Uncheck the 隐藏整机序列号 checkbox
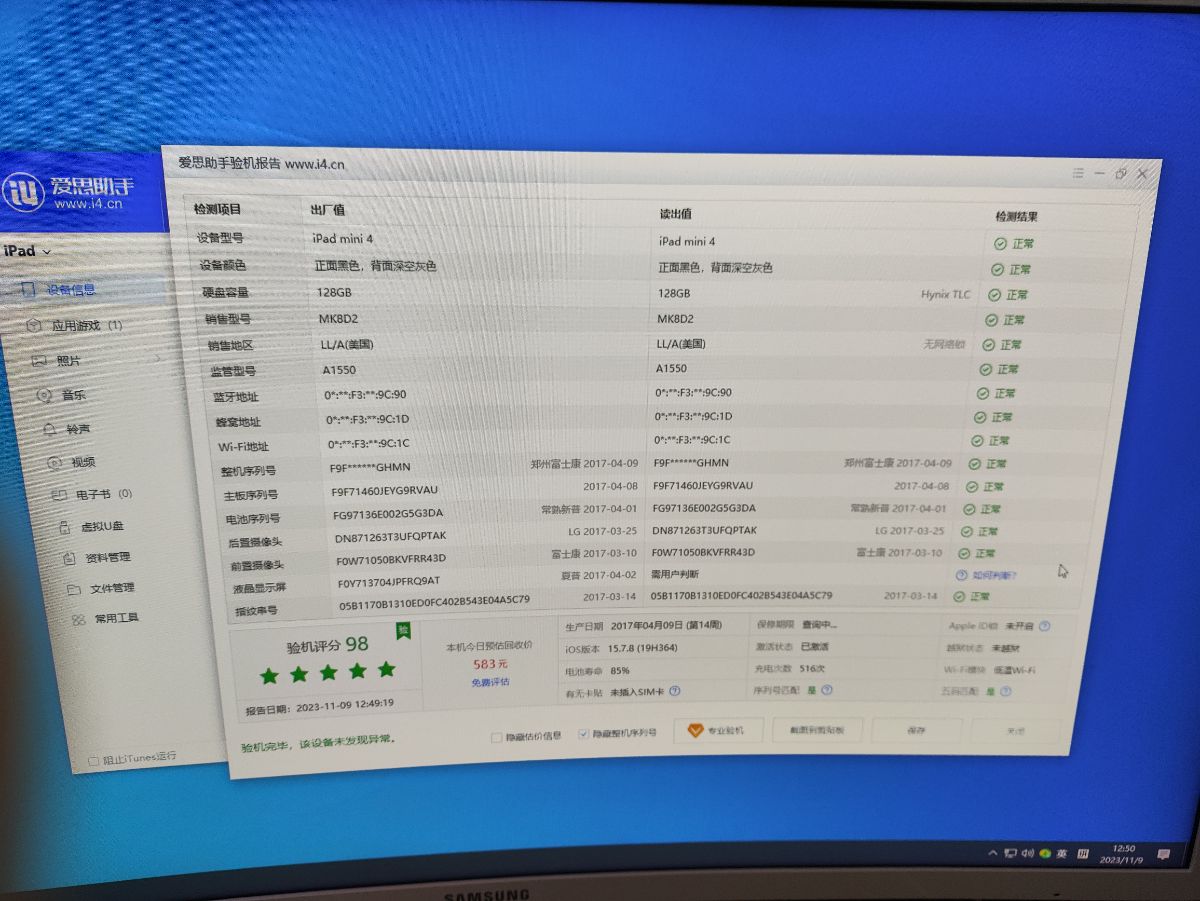The height and width of the screenshot is (901, 1200). tap(583, 734)
